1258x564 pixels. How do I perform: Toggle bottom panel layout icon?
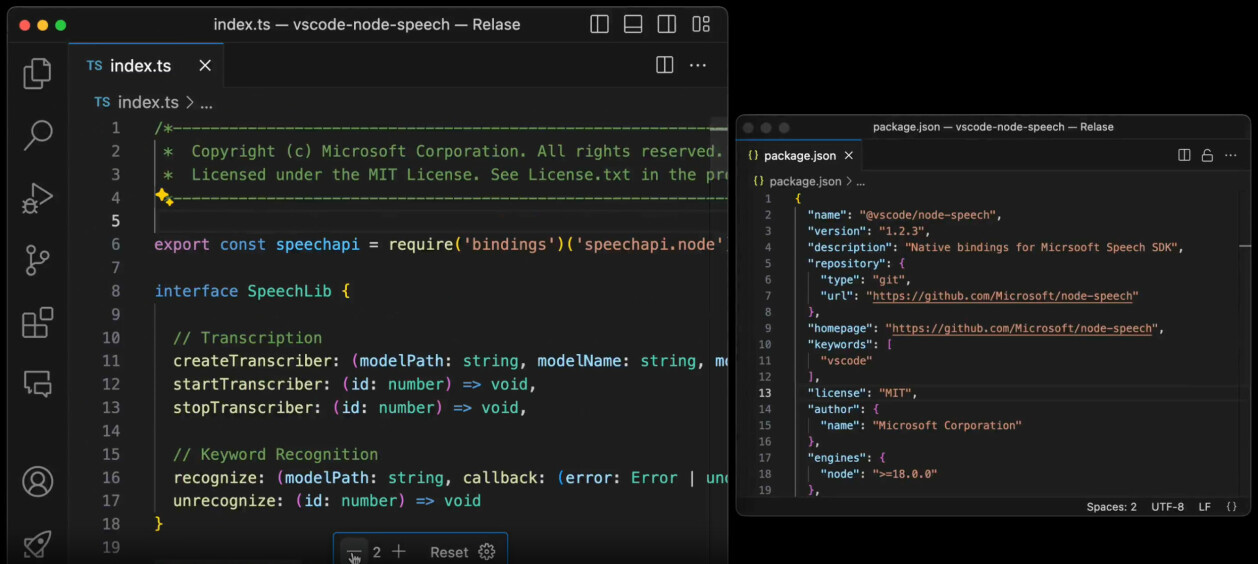[x=633, y=25]
